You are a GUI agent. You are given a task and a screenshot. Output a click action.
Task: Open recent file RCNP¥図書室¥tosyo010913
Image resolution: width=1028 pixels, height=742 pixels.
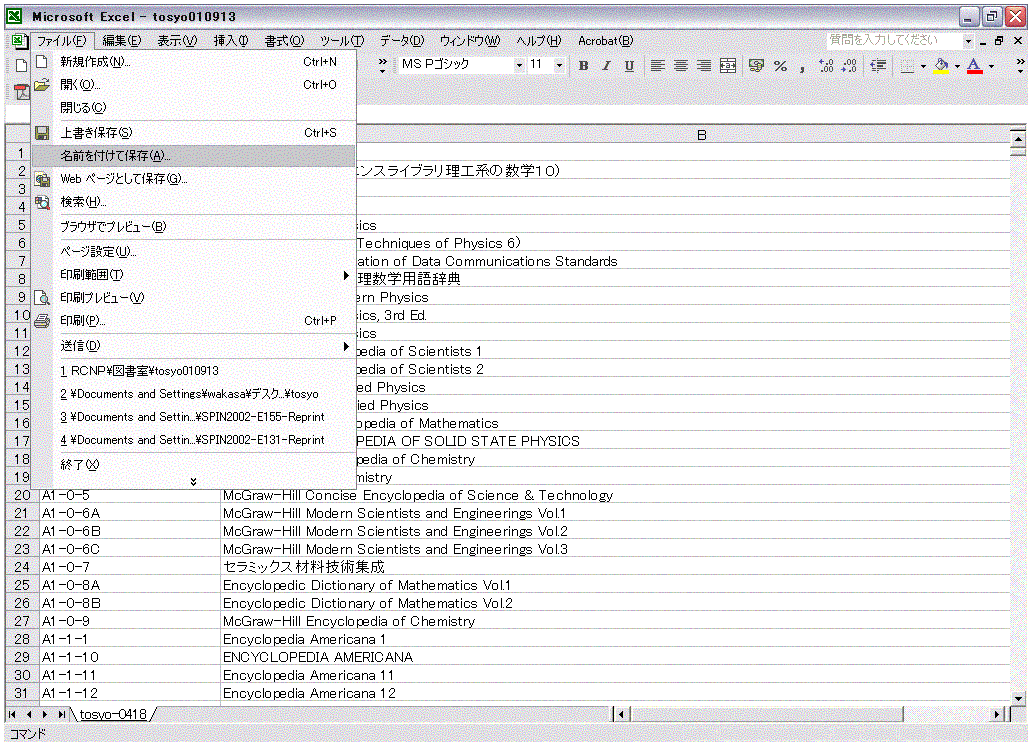138,370
